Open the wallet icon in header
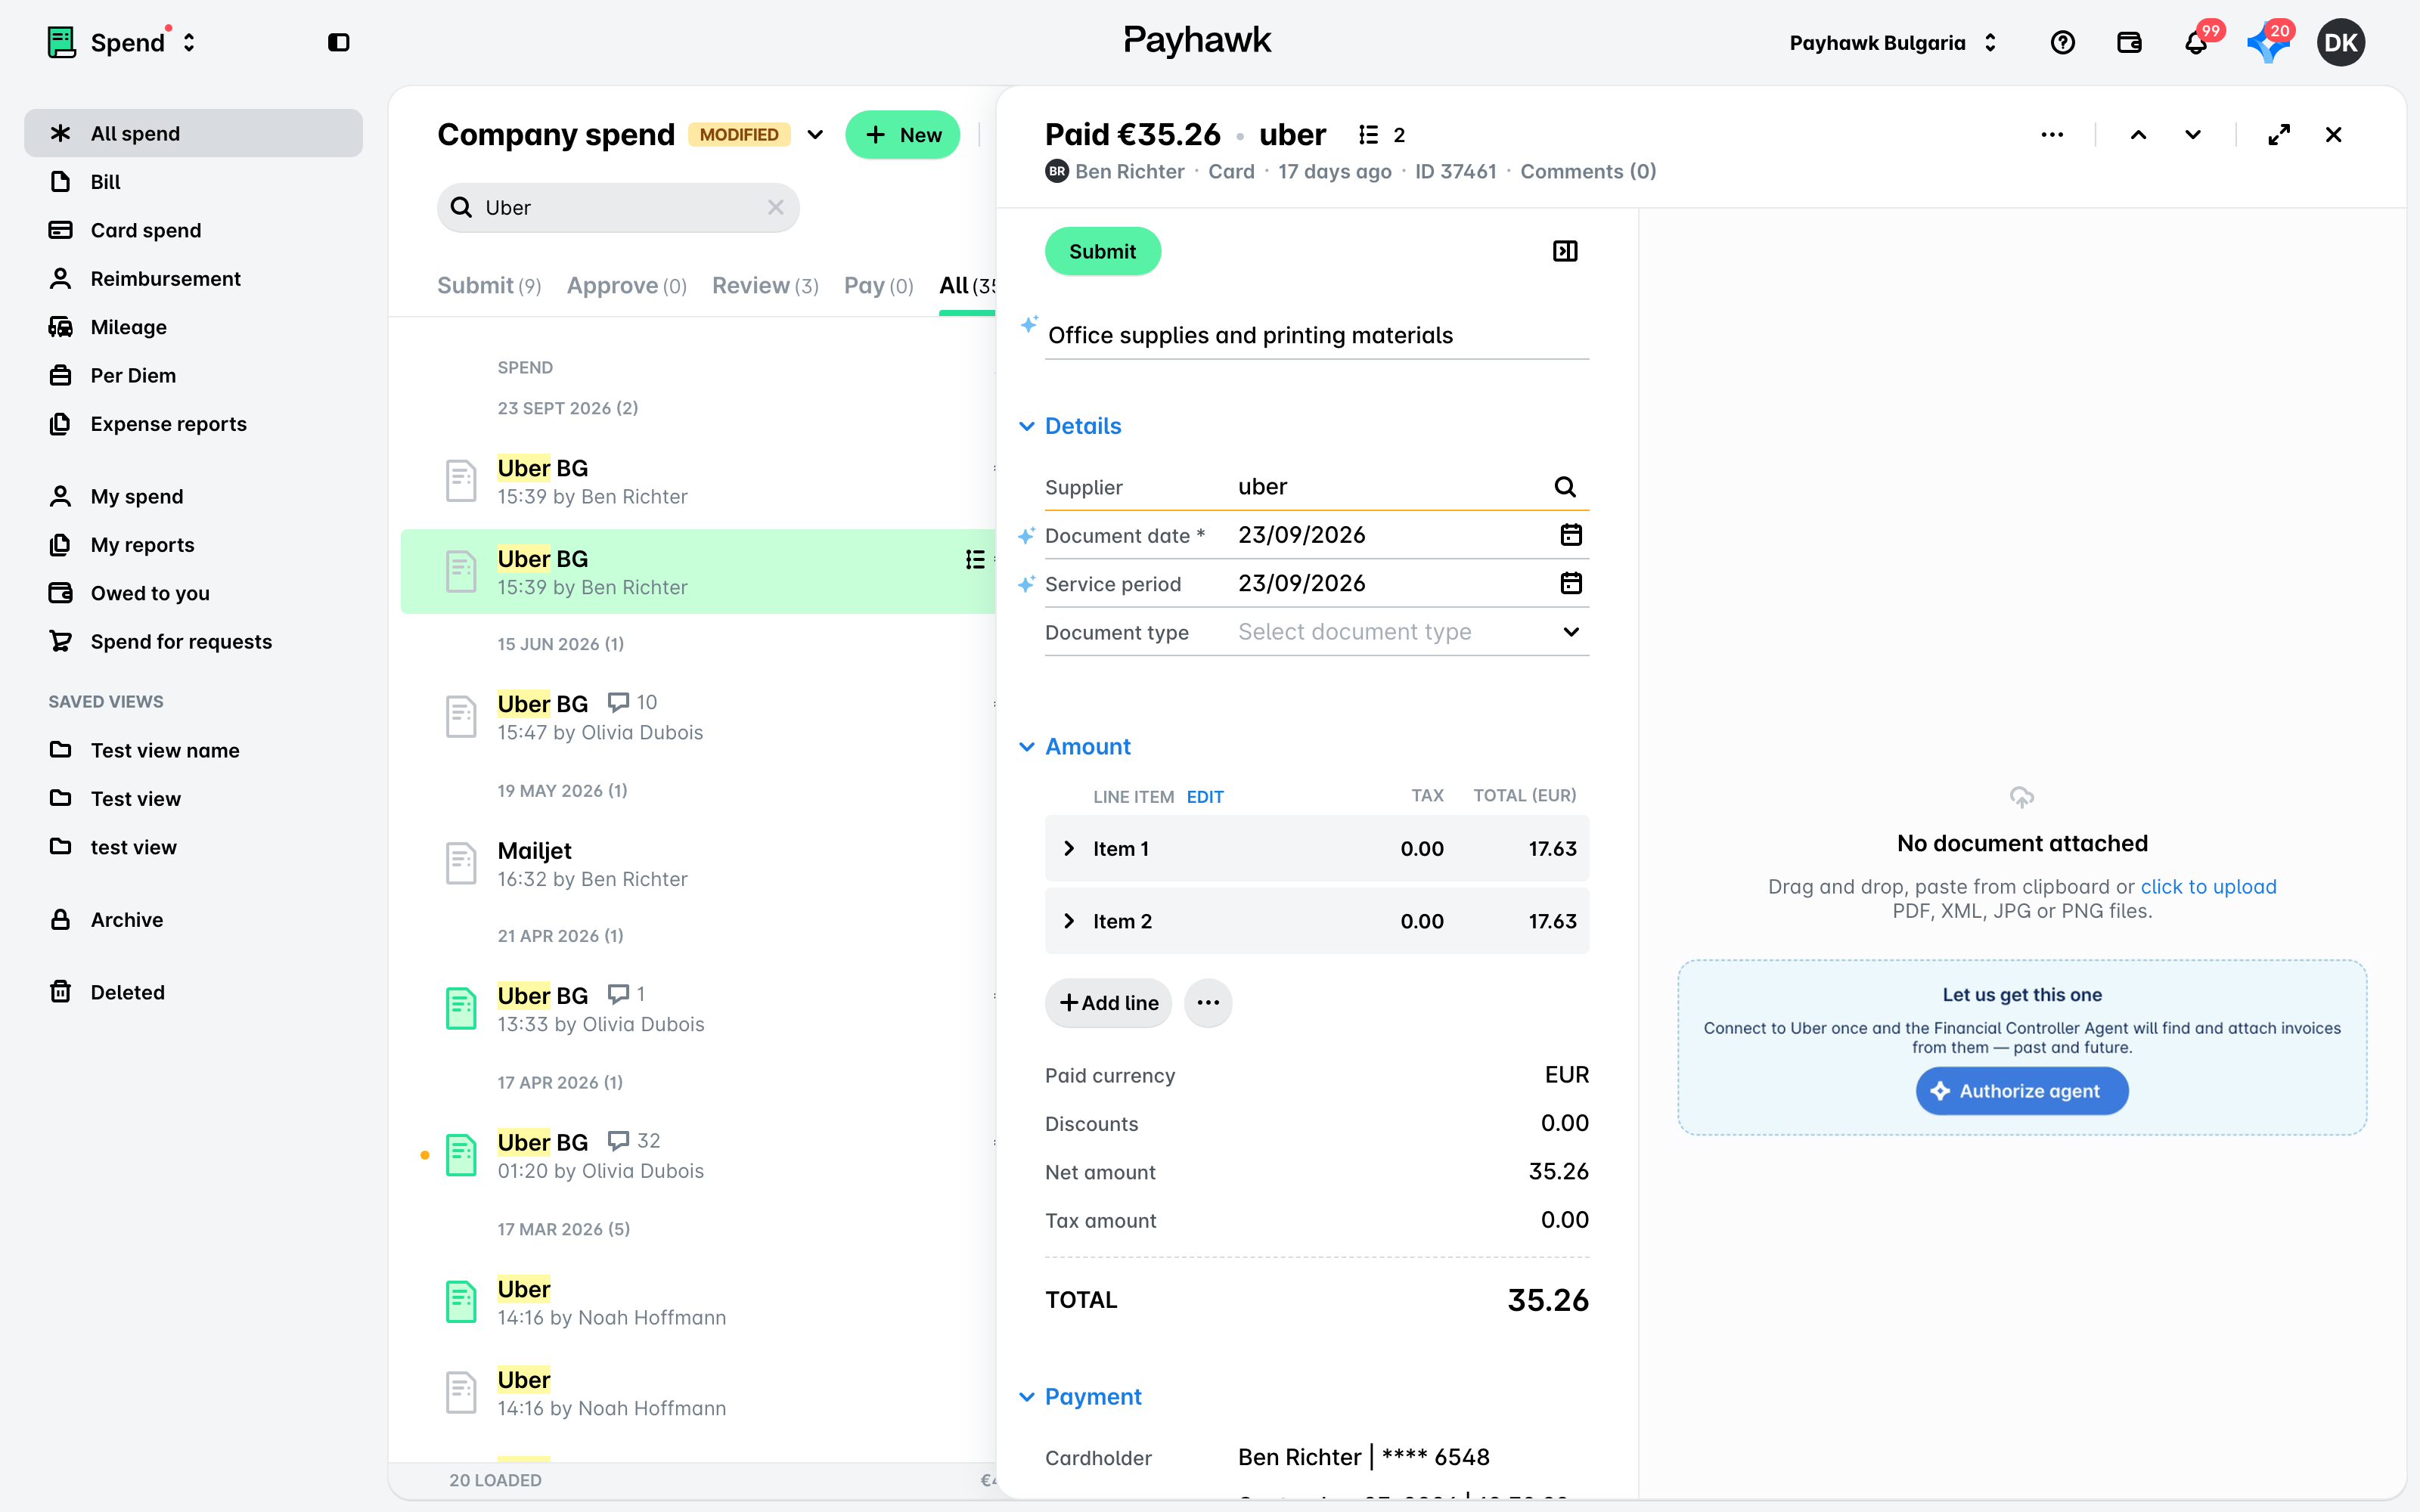This screenshot has height=1512, width=2420. [2129, 42]
